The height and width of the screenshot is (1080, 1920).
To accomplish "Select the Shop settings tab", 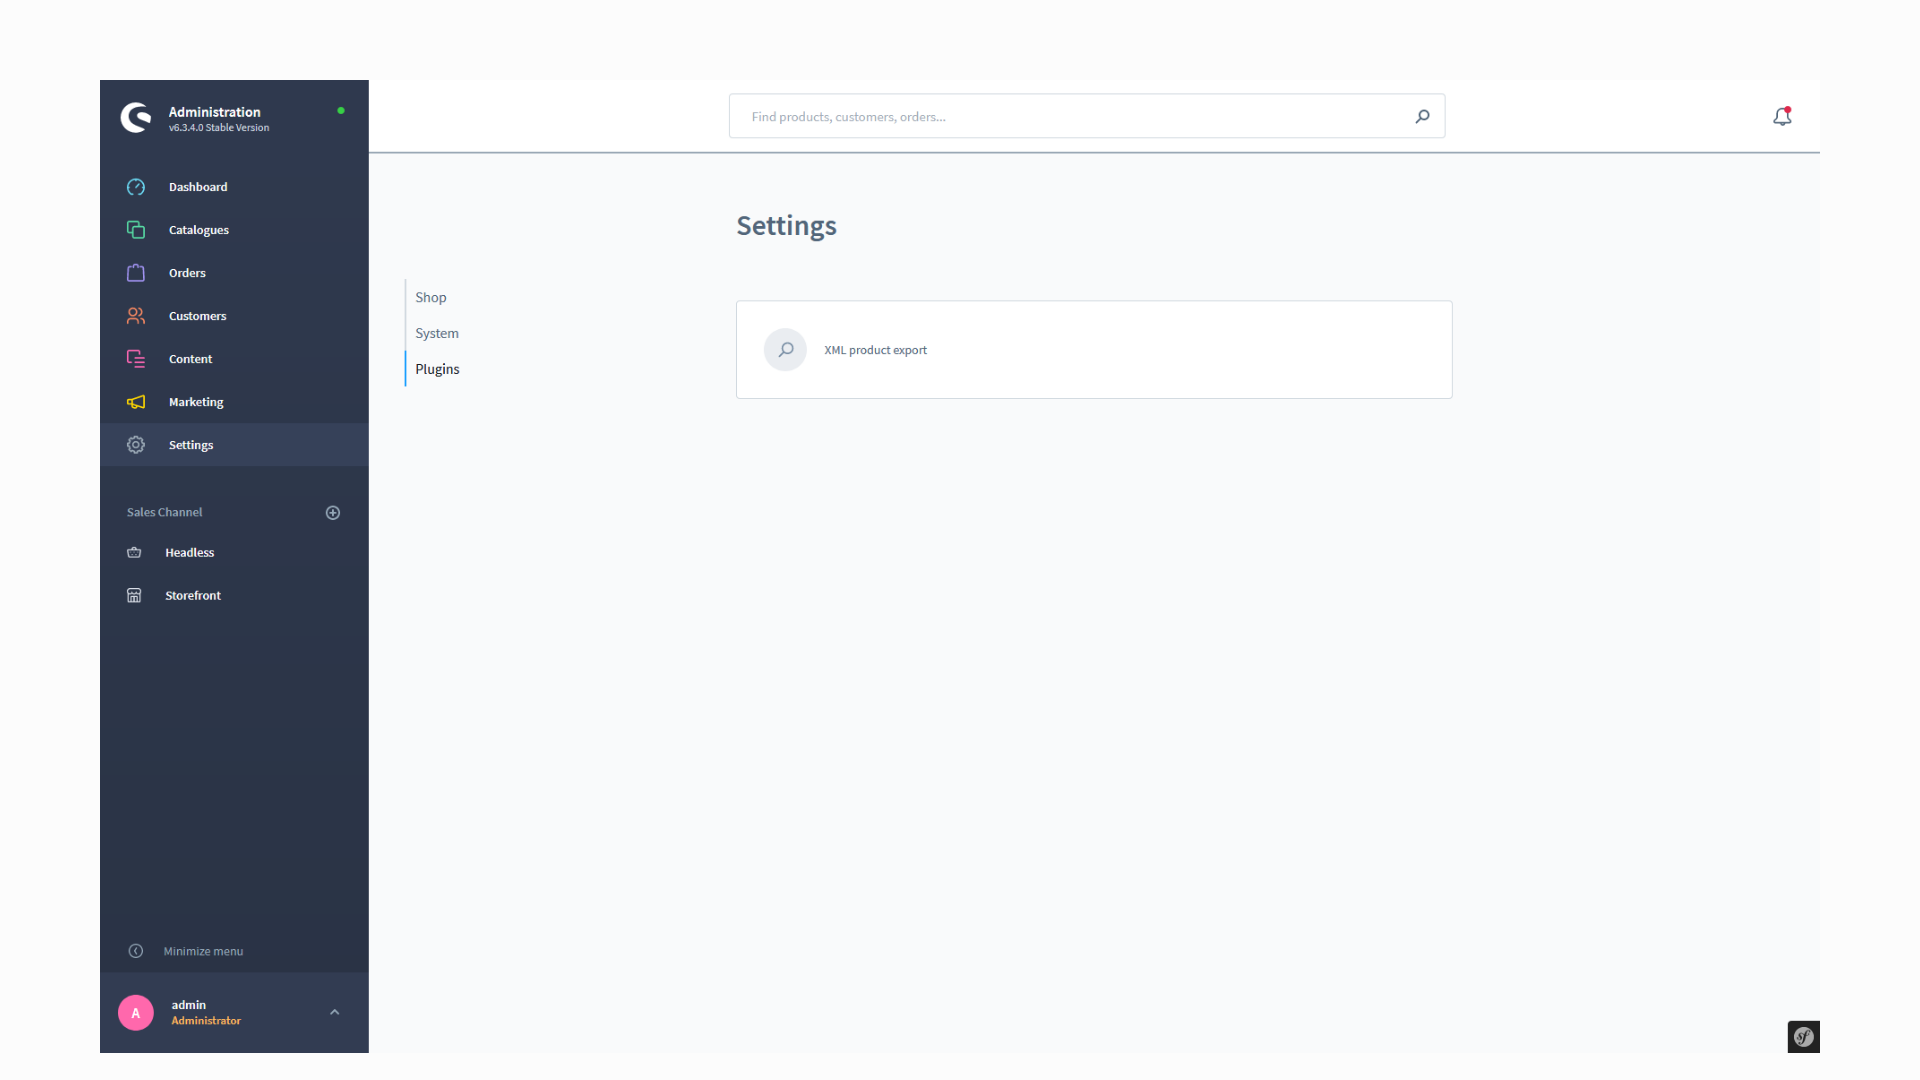I will (430, 297).
